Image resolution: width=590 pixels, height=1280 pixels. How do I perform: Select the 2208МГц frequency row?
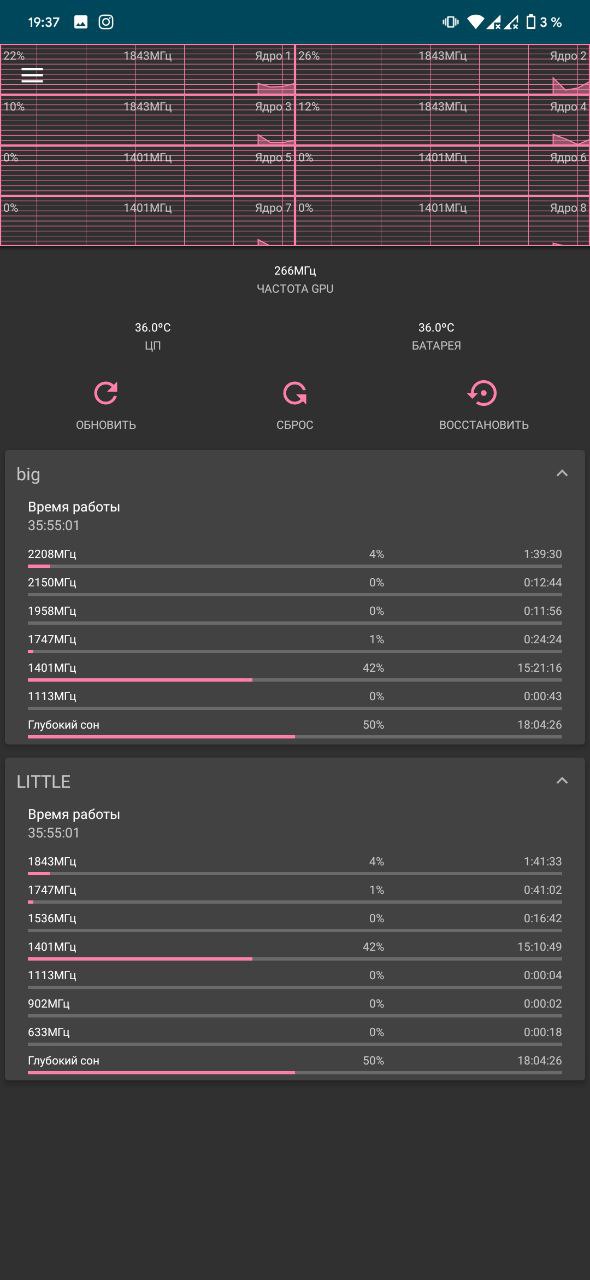295,557
